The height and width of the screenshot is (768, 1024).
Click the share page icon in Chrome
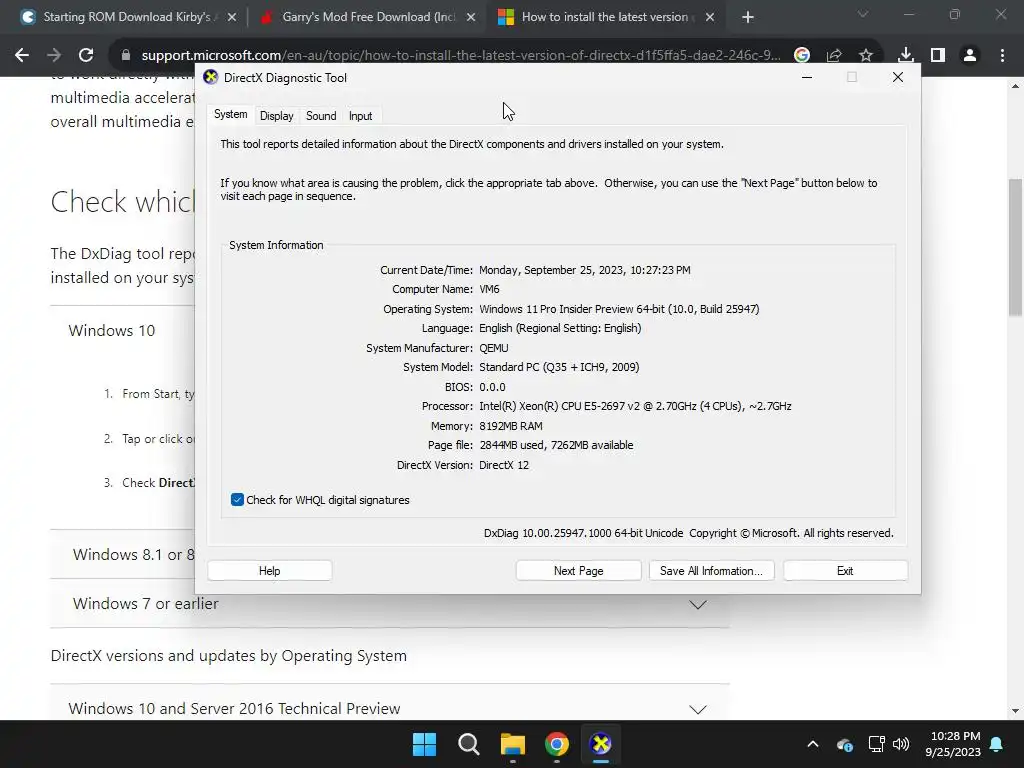pos(834,56)
